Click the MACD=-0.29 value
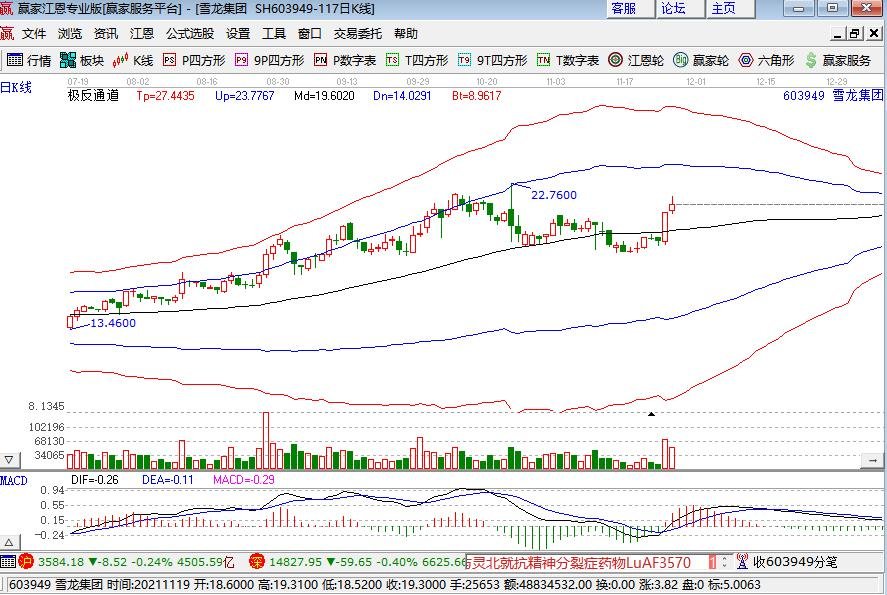Screen dimensions: 887x595 click(243, 480)
